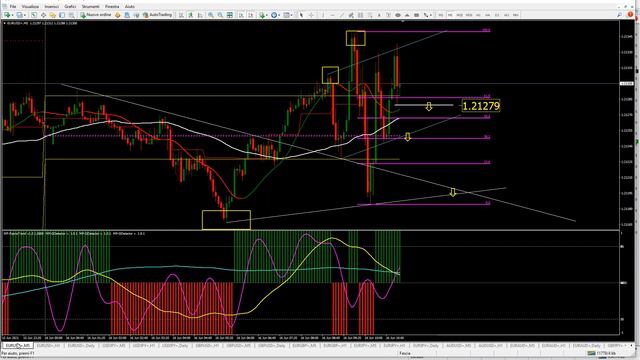Switch chart to candlesticks type
640x360 pixels.
coord(190,15)
